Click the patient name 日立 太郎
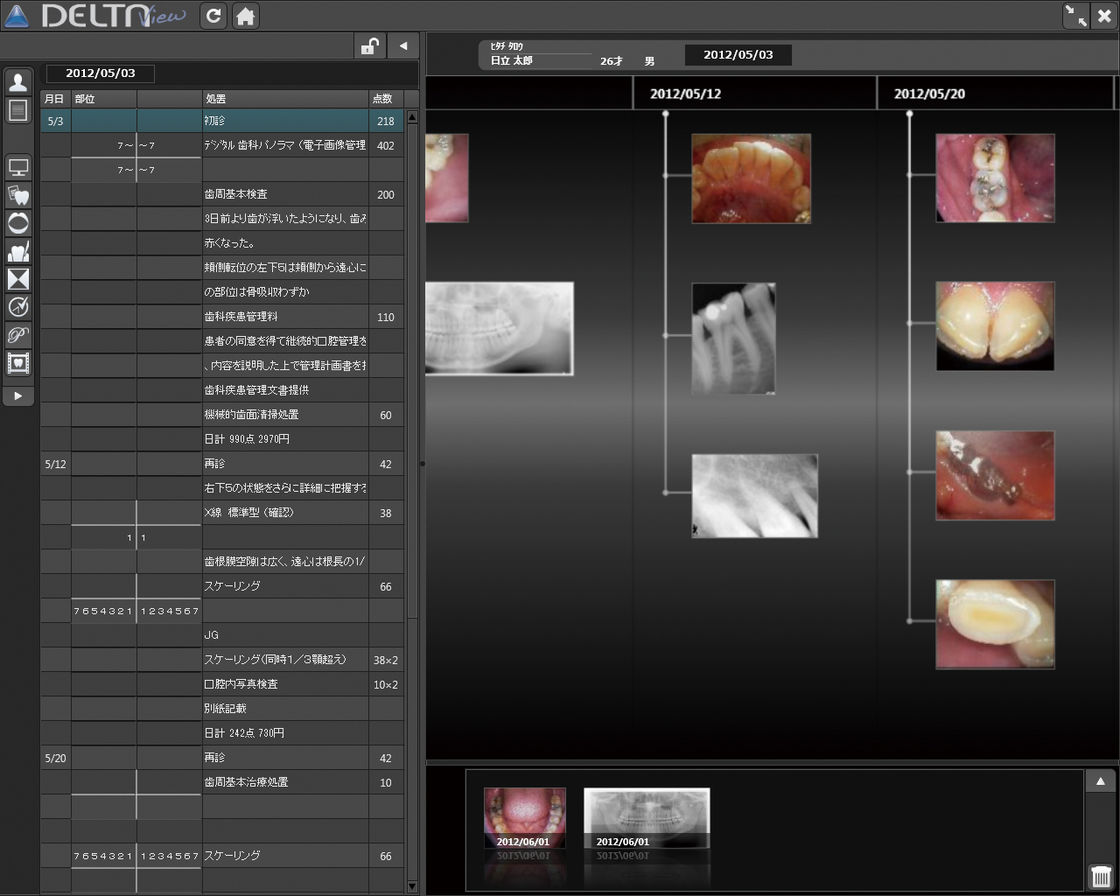The width and height of the screenshot is (1120, 896). click(x=511, y=61)
